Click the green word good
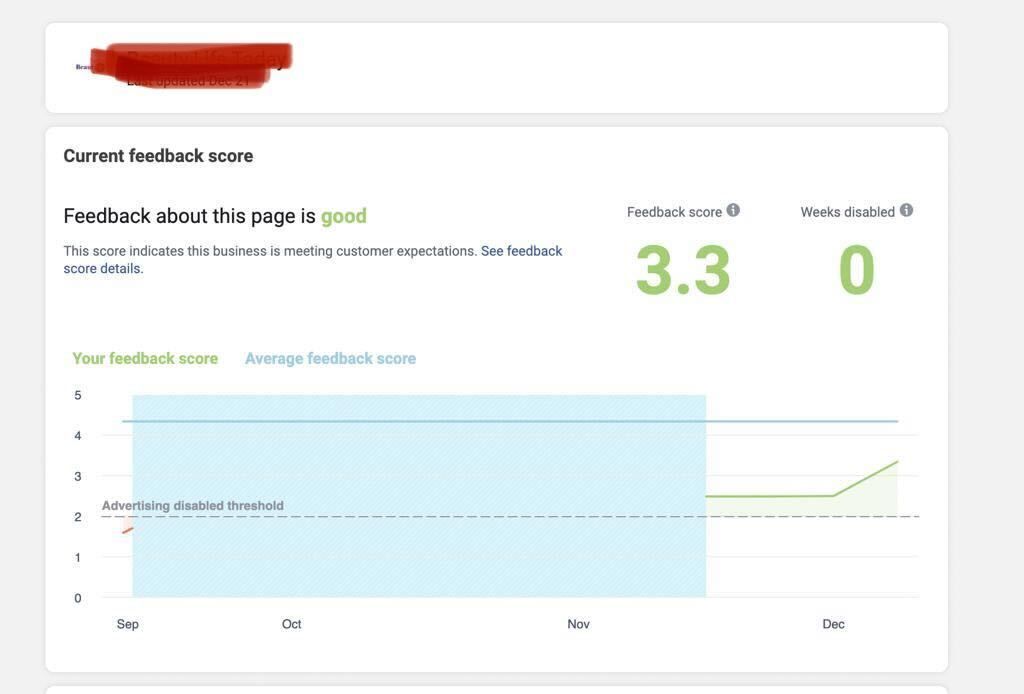The image size is (1024, 694). [344, 216]
